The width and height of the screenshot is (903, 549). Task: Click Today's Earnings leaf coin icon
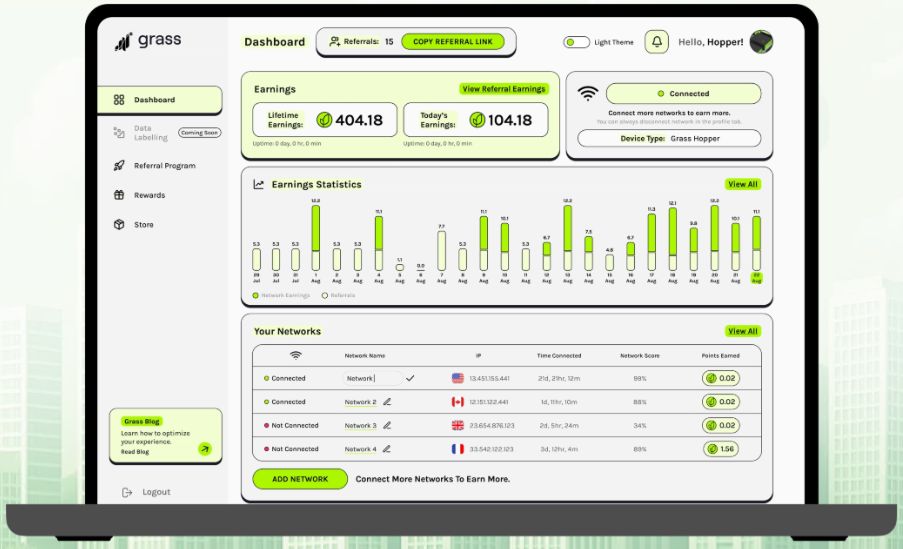click(477, 120)
